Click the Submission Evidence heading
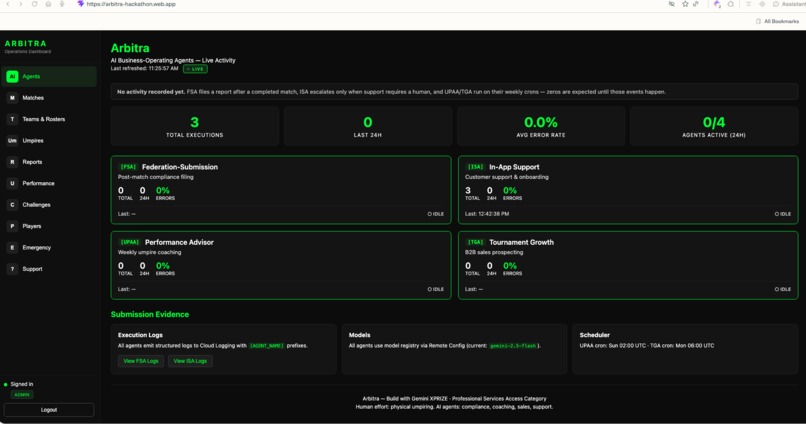 (x=150, y=315)
